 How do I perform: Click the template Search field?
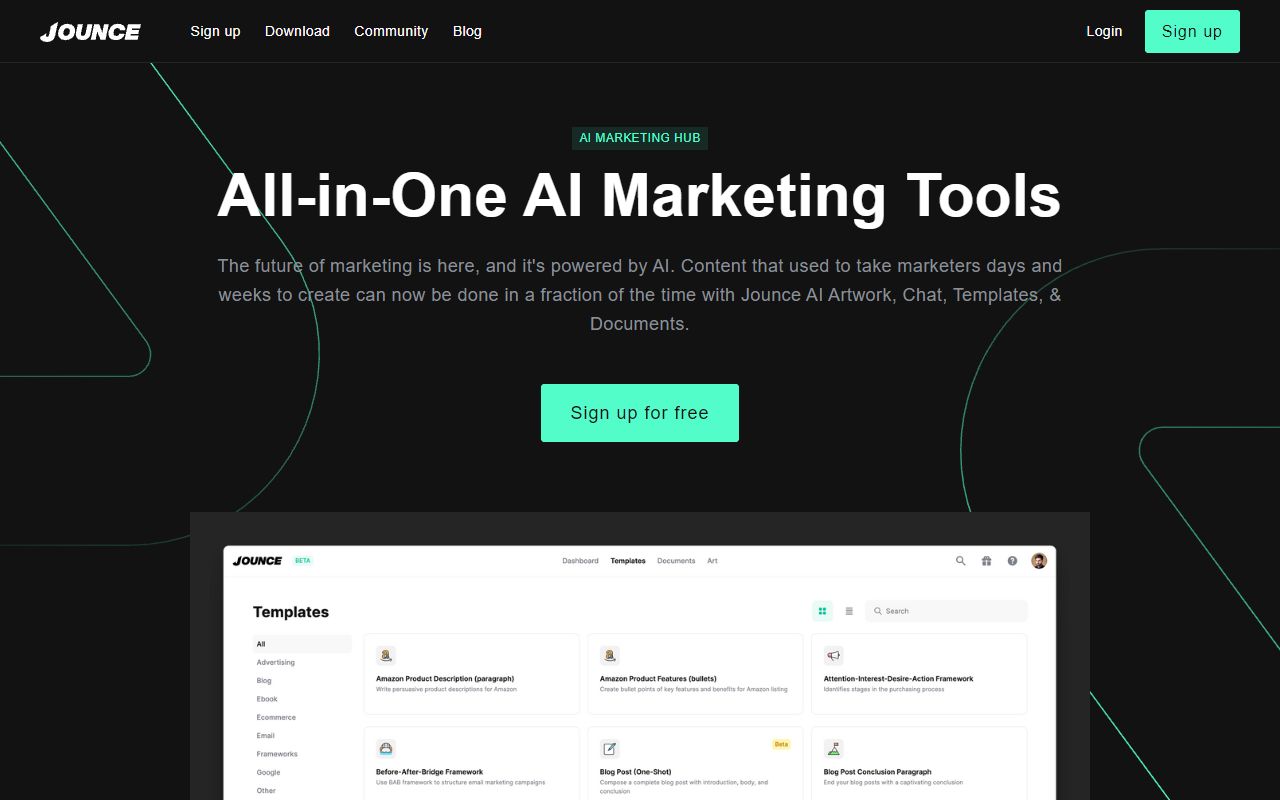click(950, 611)
